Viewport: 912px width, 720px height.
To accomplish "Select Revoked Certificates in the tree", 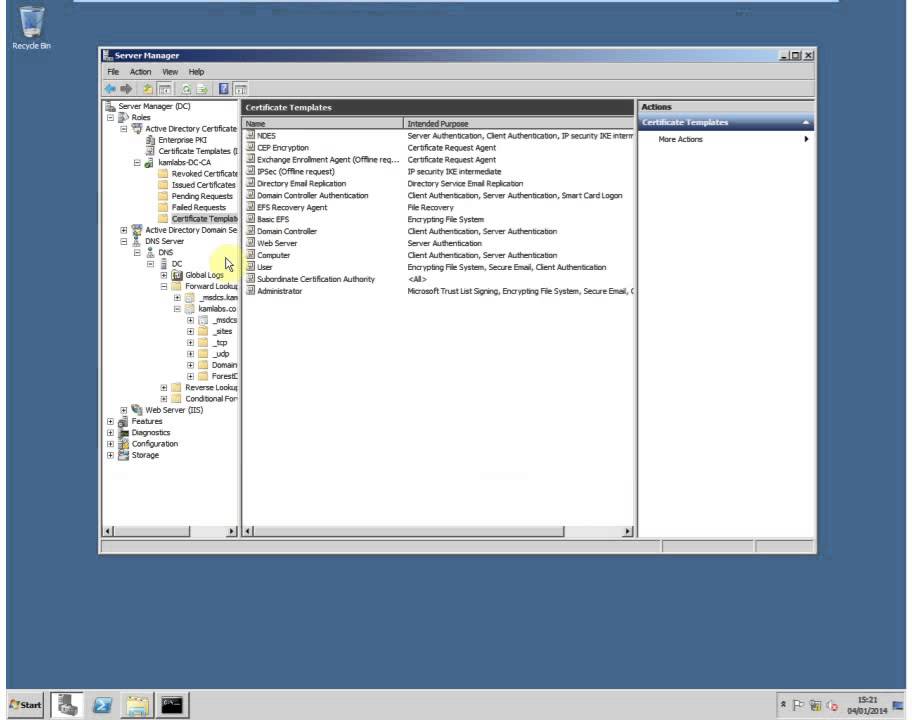I will pyautogui.click(x=204, y=173).
